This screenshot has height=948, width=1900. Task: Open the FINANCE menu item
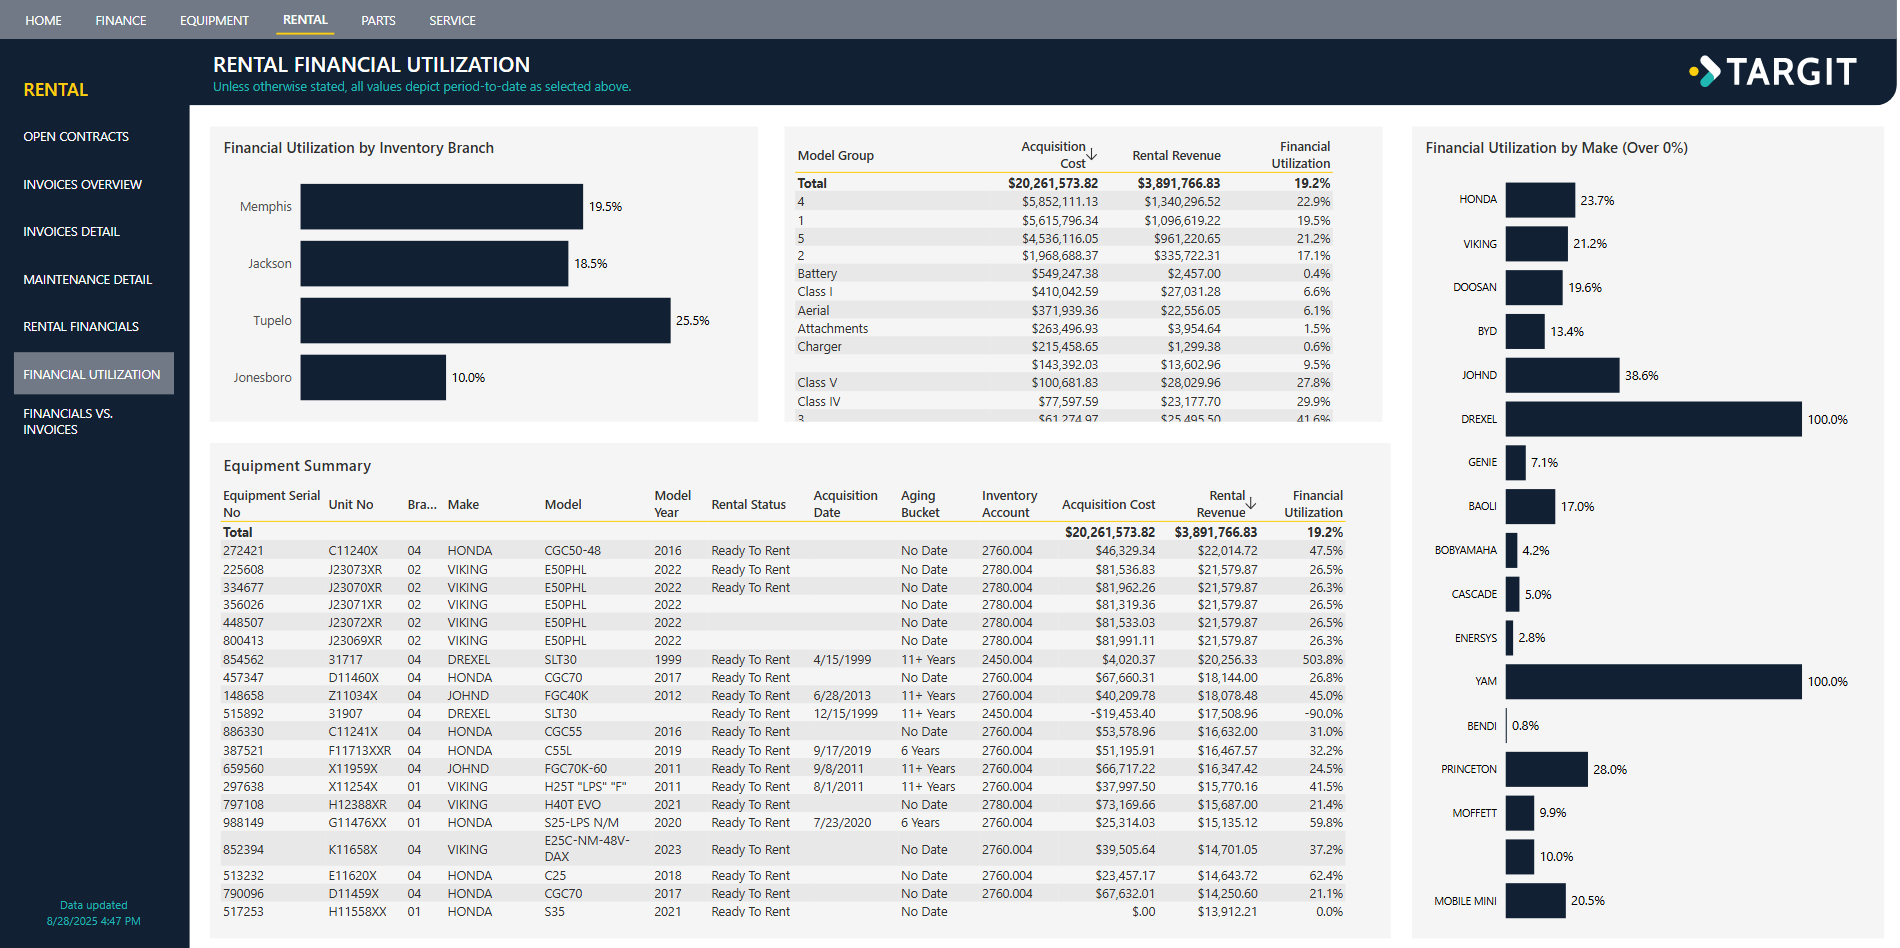pos(120,19)
